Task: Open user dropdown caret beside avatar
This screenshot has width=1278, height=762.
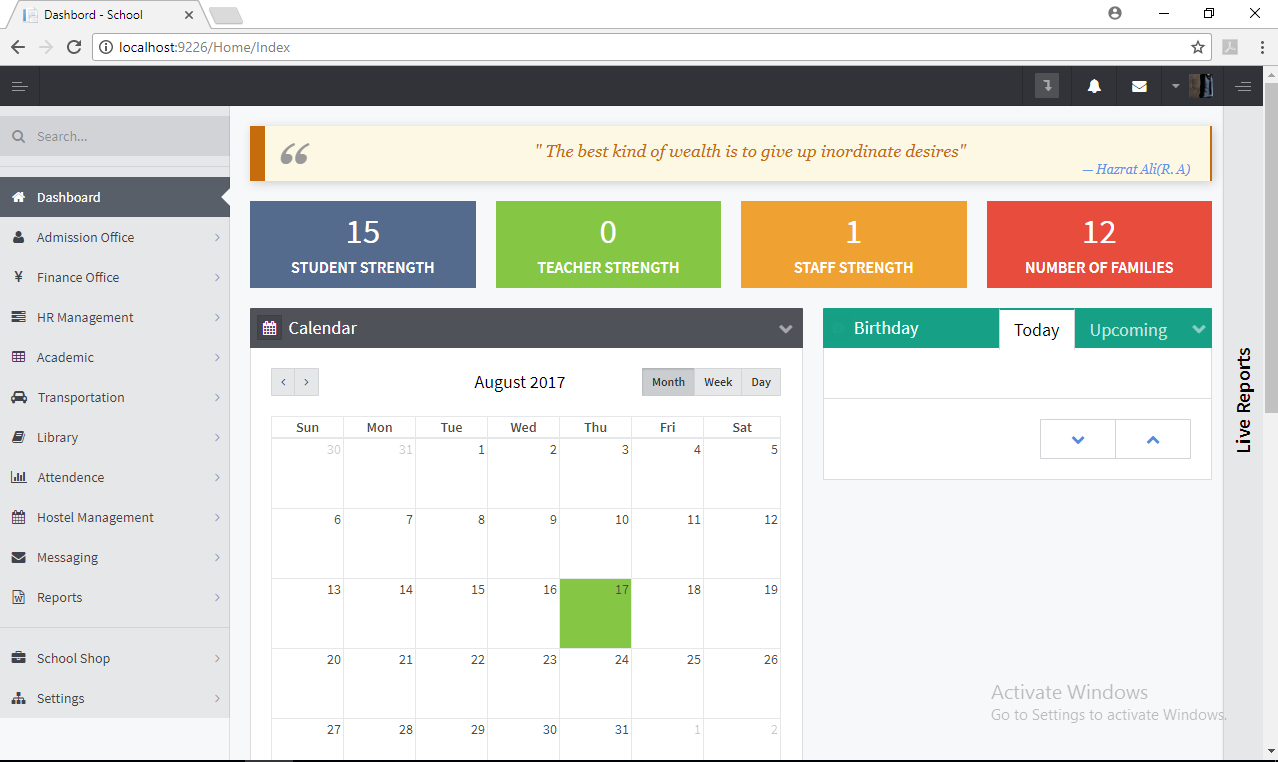Action: [x=1176, y=87]
